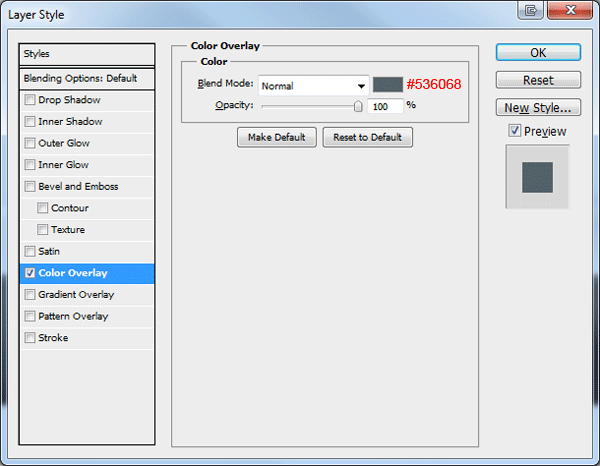This screenshot has width=600, height=466.
Task: Click the title bar restore icon
Action: click(x=530, y=10)
